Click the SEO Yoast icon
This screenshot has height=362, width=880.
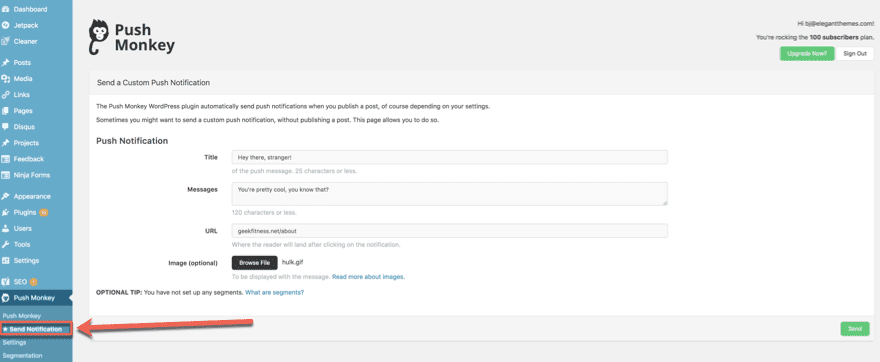click(x=6, y=282)
